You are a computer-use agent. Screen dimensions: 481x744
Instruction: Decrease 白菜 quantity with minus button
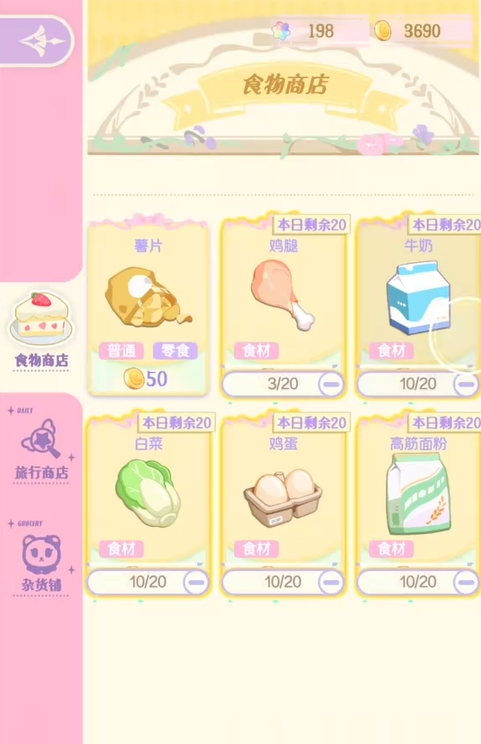[x=196, y=582]
